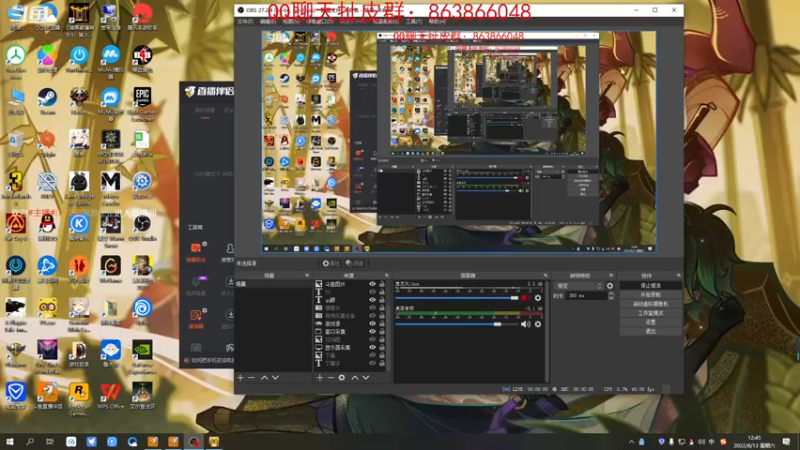Viewport: 800px width, 450px height.
Task: Open Ubisoft desktop shortcut
Action: (142, 312)
